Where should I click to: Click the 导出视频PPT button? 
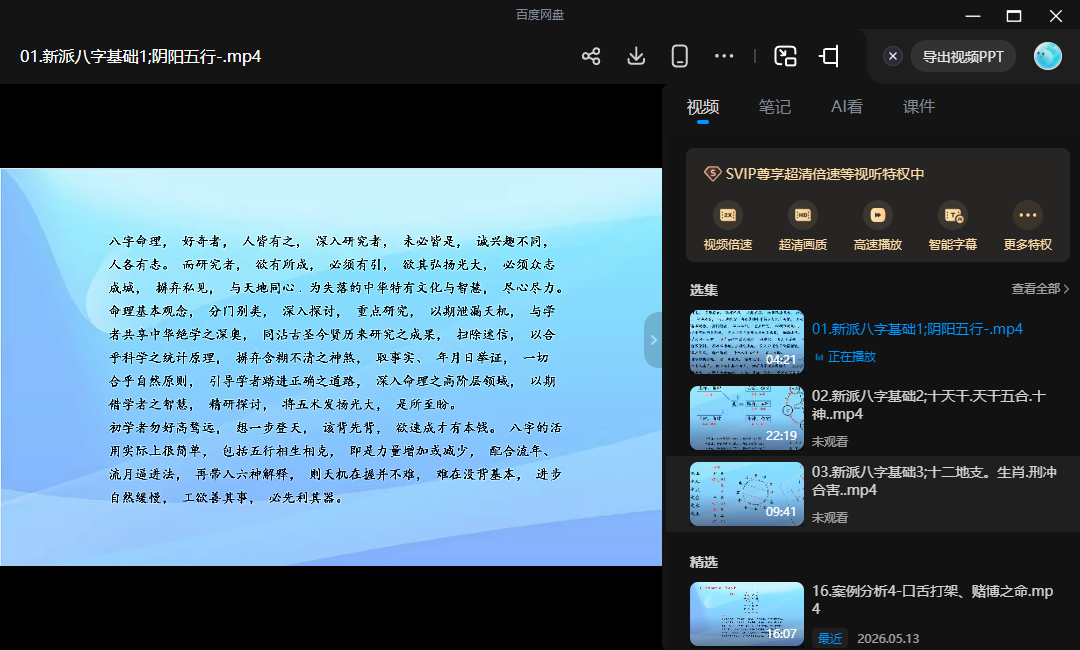coord(963,56)
